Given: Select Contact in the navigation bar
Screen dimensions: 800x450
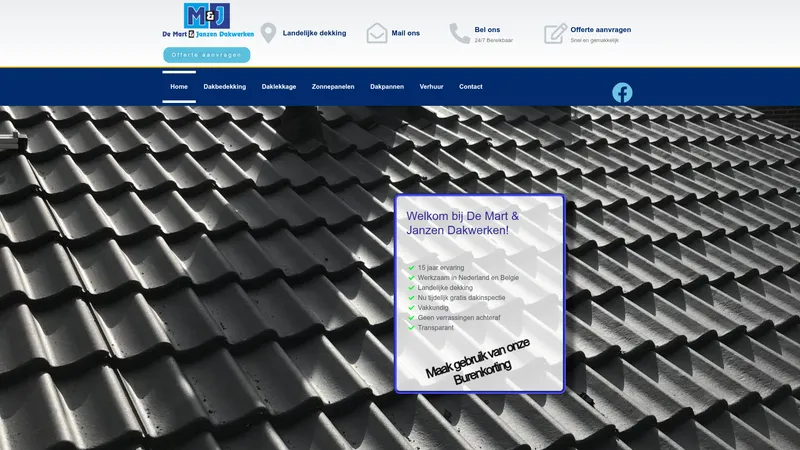Looking at the screenshot, I should point(470,87).
